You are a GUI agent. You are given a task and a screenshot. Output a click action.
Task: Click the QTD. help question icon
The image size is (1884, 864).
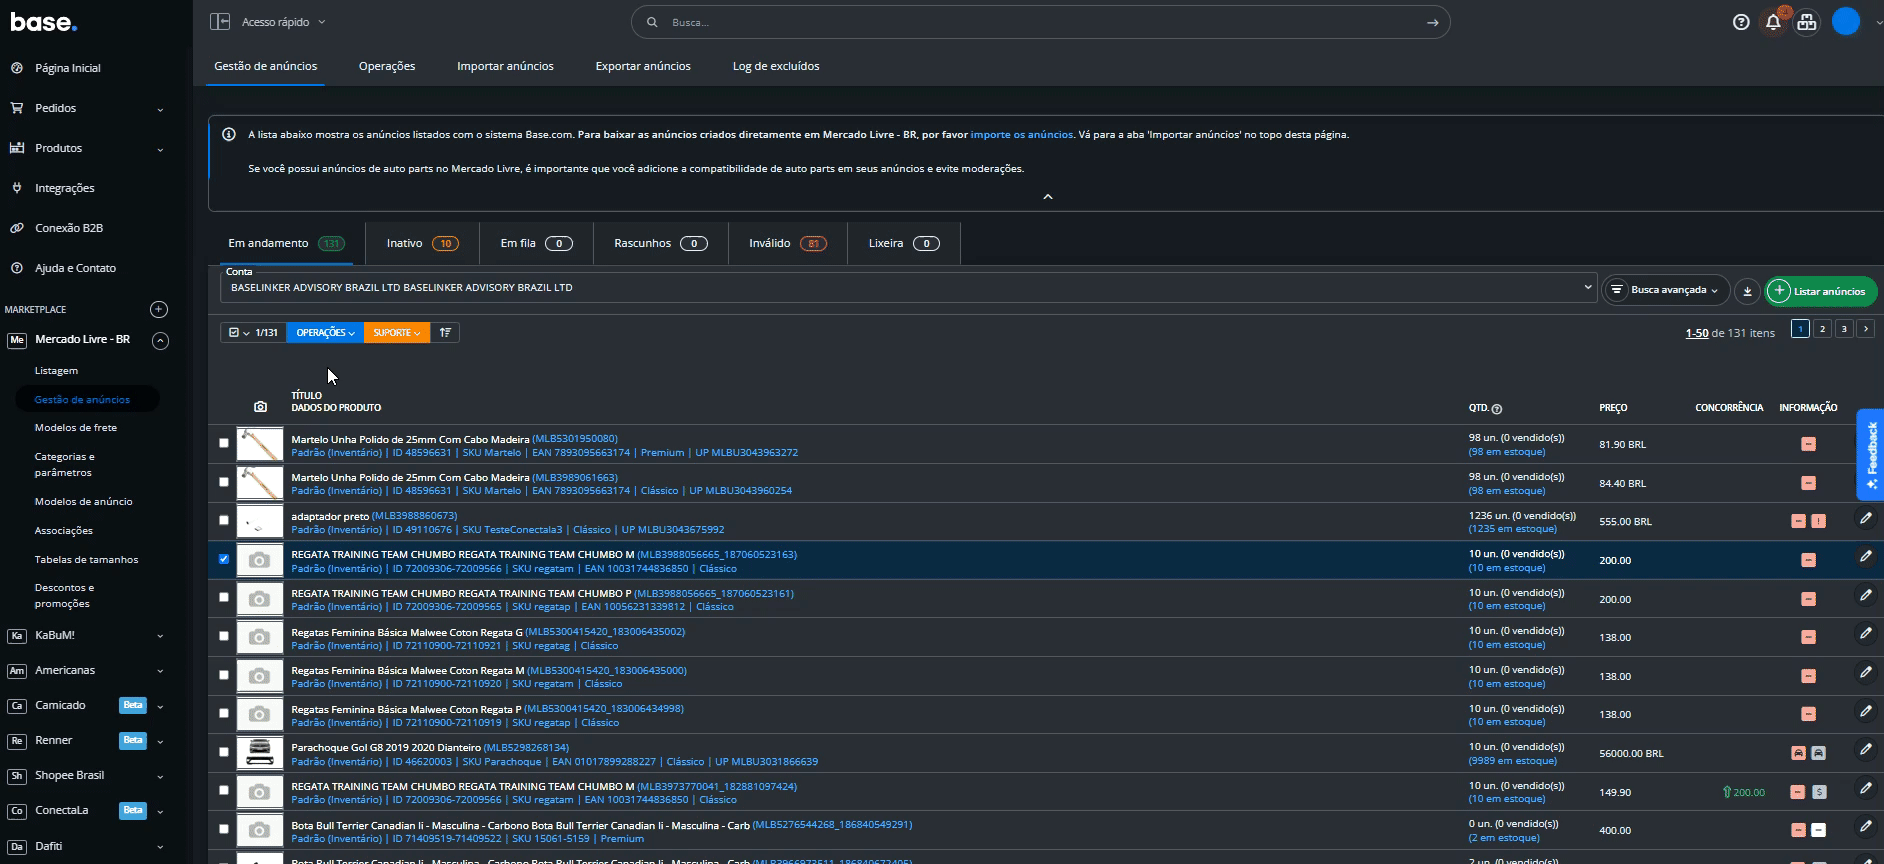pos(1497,409)
